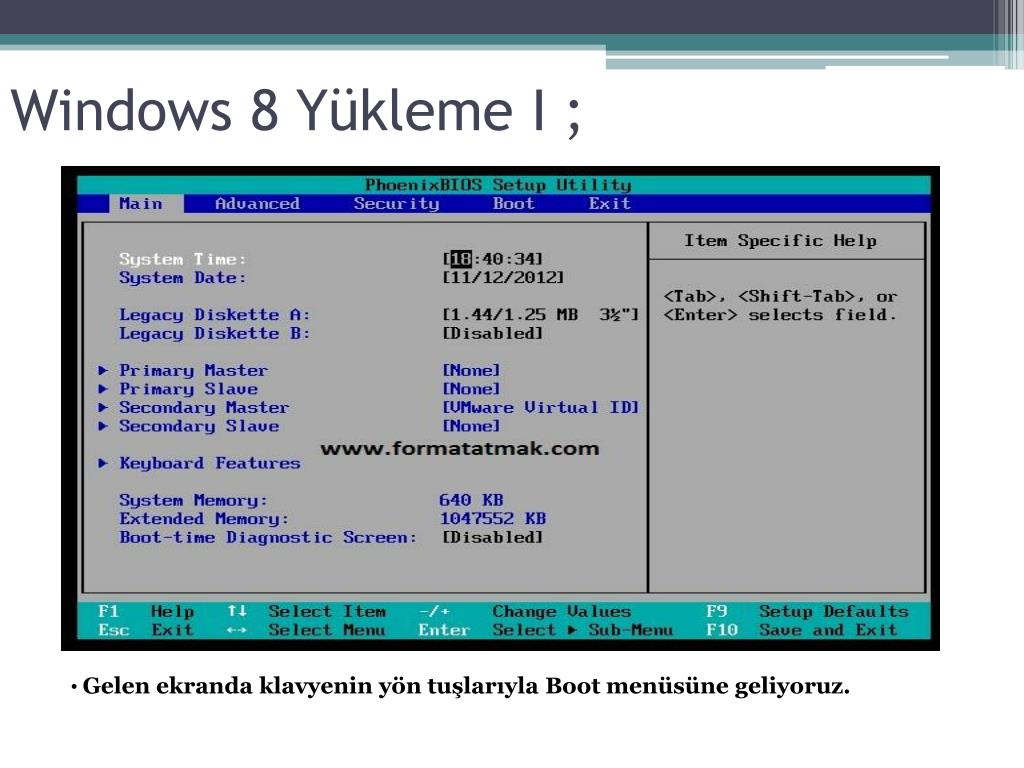Open the Advanced BIOS menu
This screenshot has width=1024, height=768.
click(x=257, y=204)
